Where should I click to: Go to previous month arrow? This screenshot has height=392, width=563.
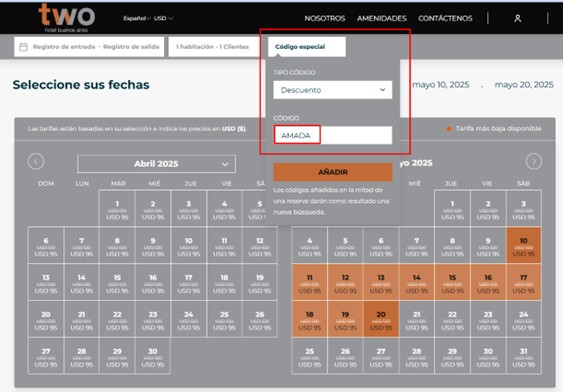pyautogui.click(x=36, y=162)
